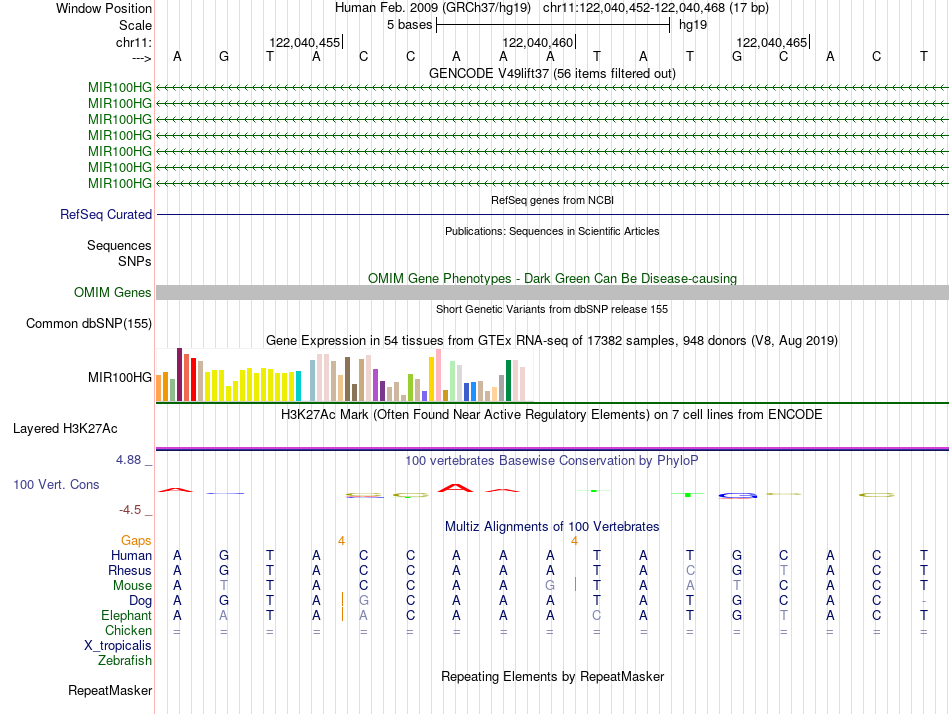The image size is (950, 714).
Task: Select the Zebrafish alignment row label
Action: [x=125, y=661]
